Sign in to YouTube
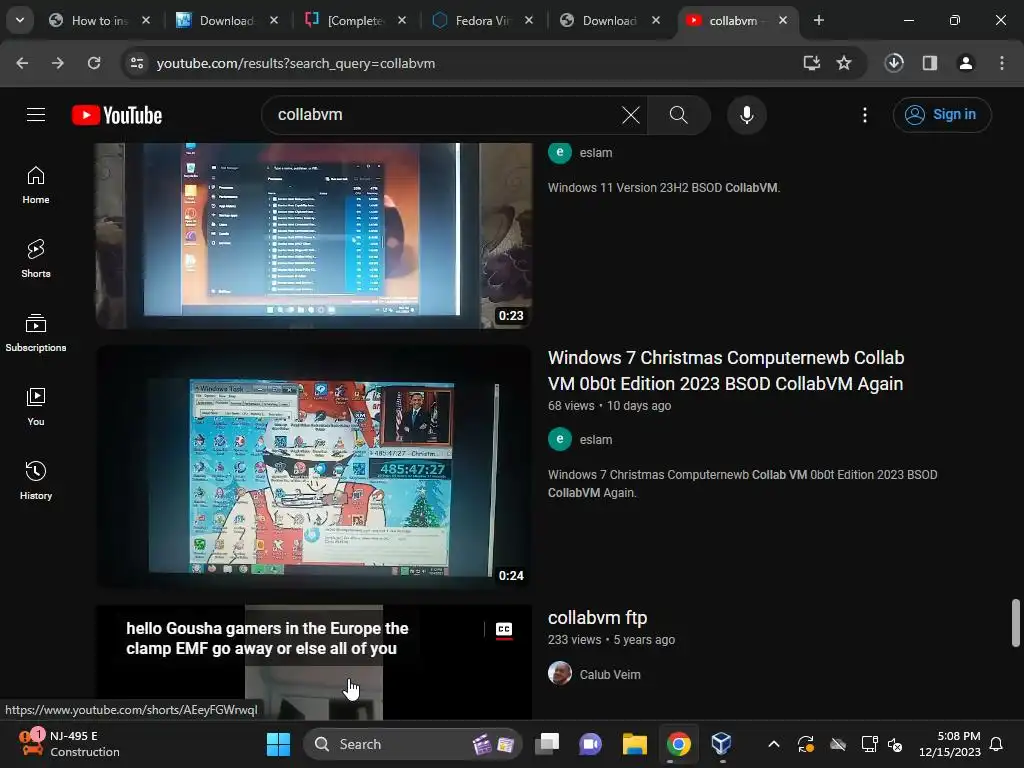1024x768 pixels. pyautogui.click(x=942, y=115)
